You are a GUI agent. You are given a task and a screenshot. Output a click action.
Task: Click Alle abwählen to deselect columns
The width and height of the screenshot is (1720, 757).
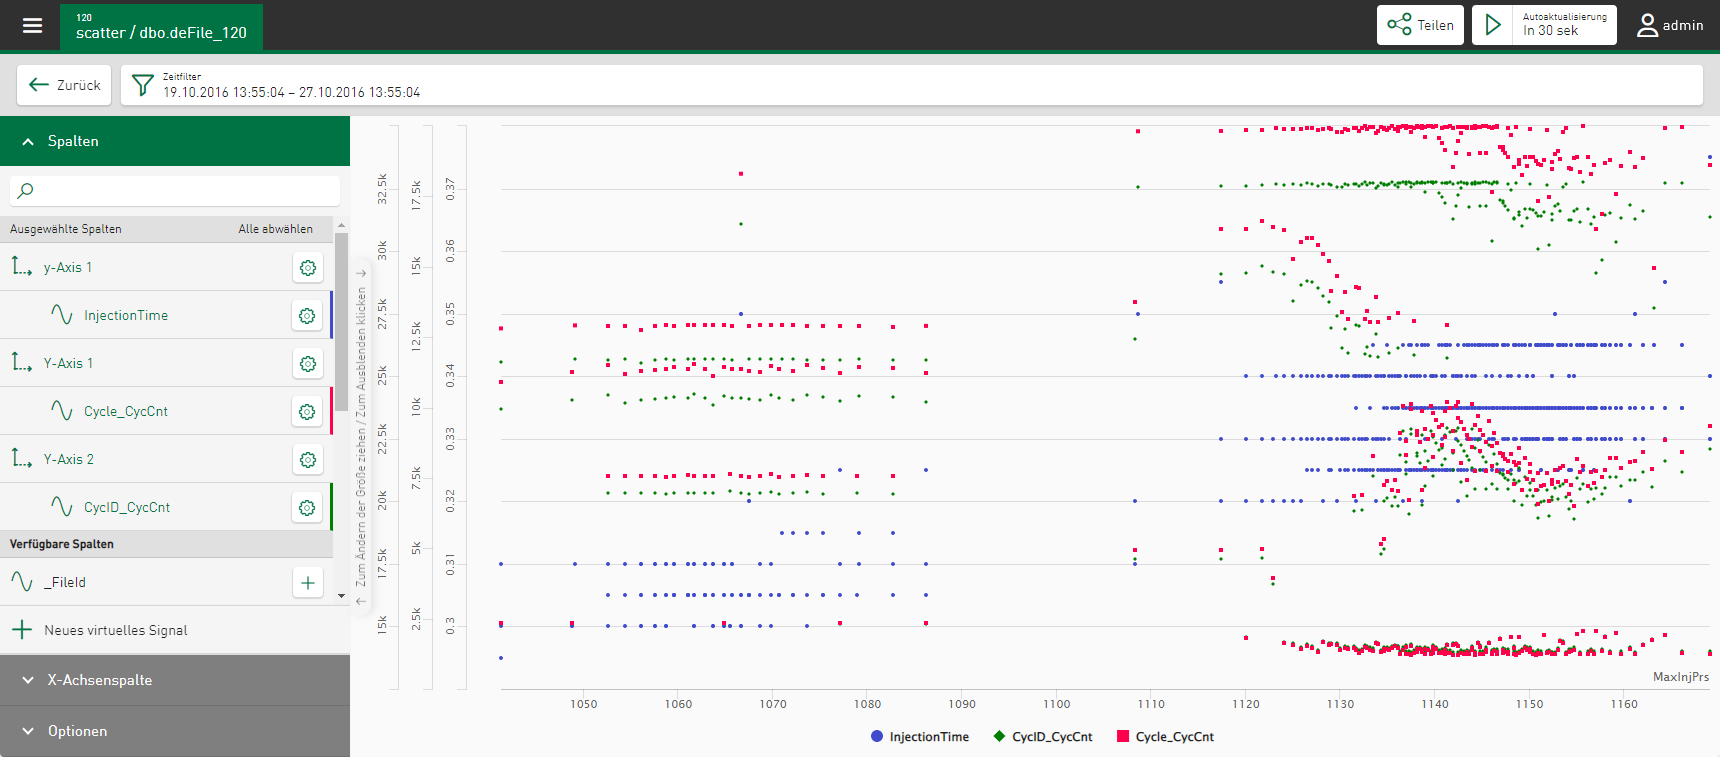275,229
